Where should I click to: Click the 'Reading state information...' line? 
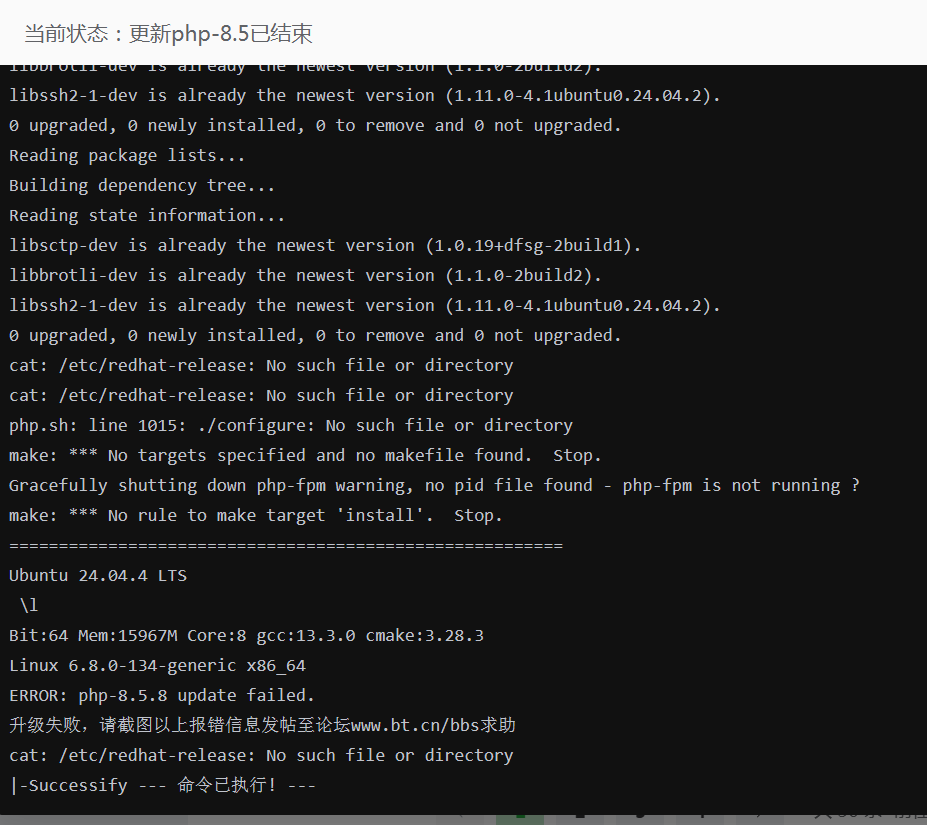[x=147, y=215]
